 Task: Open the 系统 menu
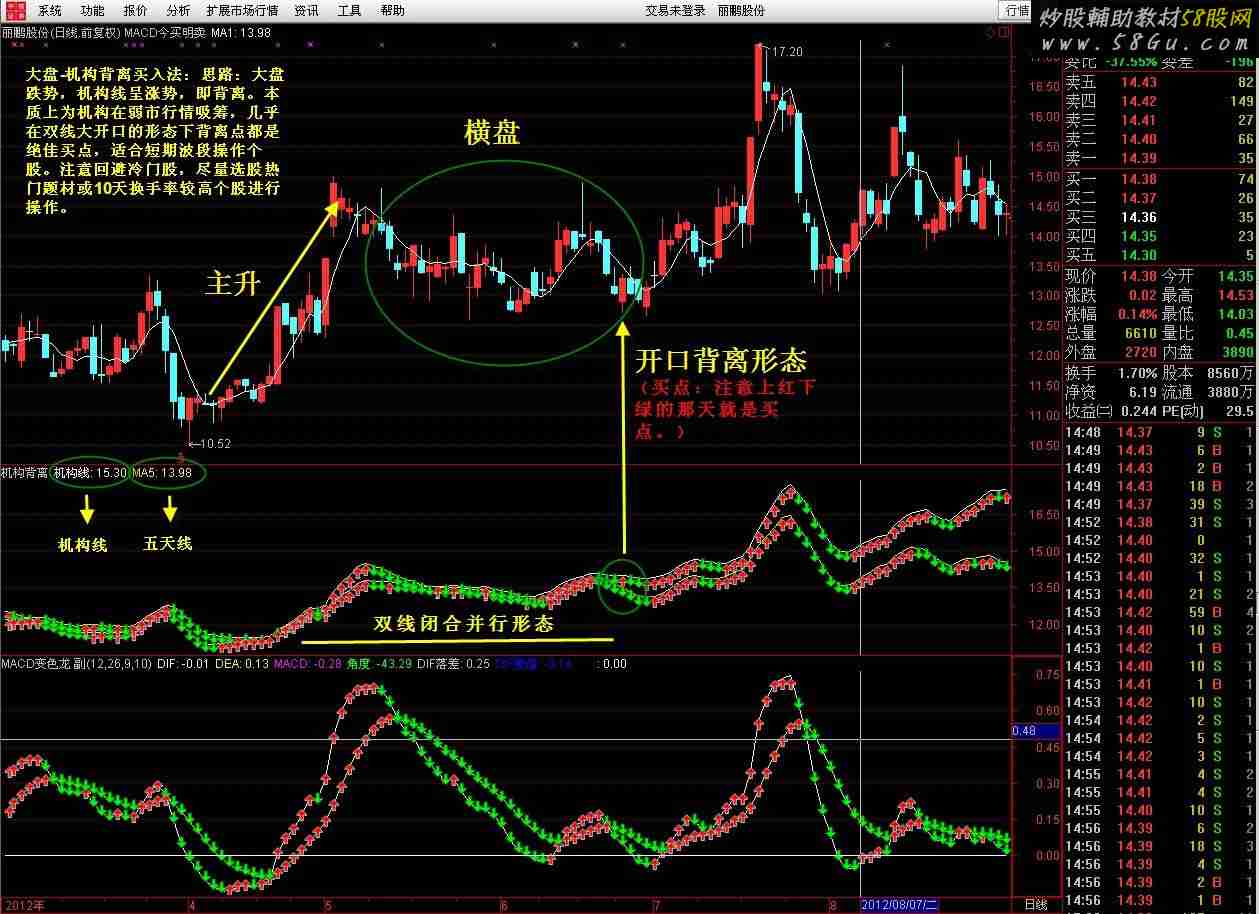coord(49,10)
